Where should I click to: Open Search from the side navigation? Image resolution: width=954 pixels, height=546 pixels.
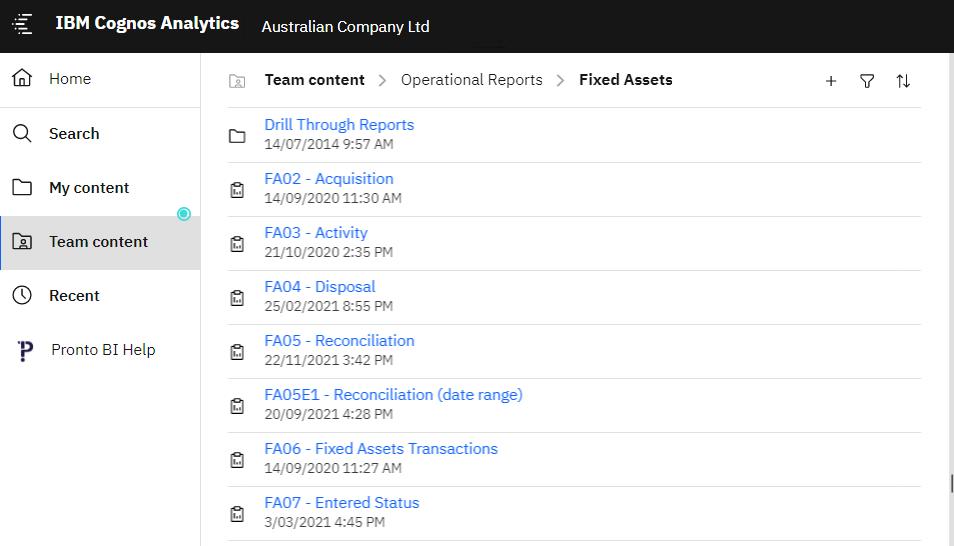[x=74, y=133]
